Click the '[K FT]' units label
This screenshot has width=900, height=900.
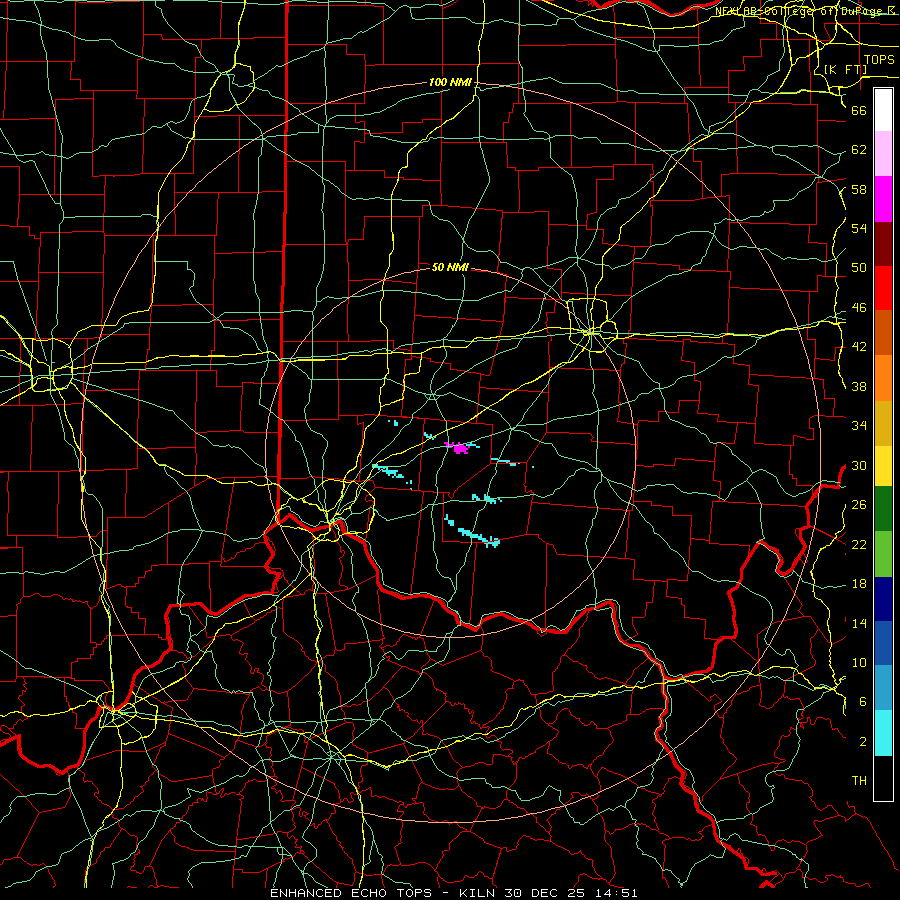point(845,69)
